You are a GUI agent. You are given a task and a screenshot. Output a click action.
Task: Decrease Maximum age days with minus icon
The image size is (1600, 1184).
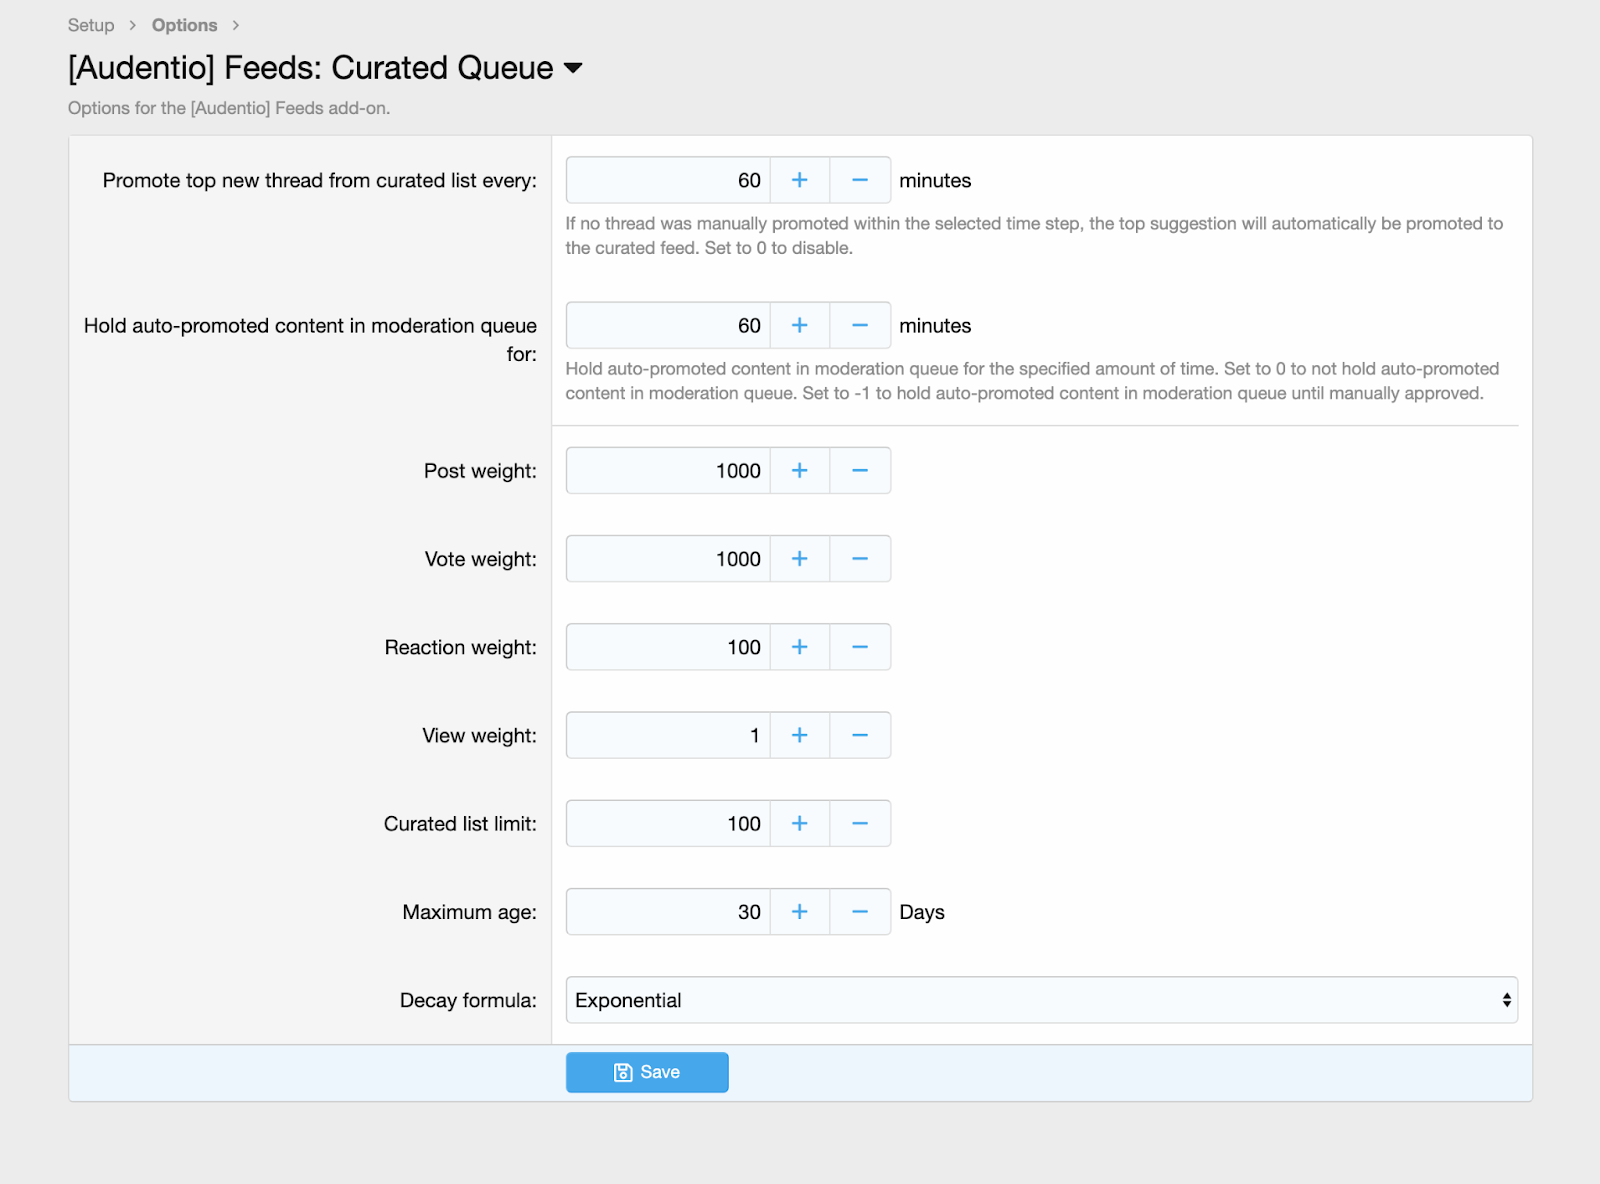click(x=860, y=912)
